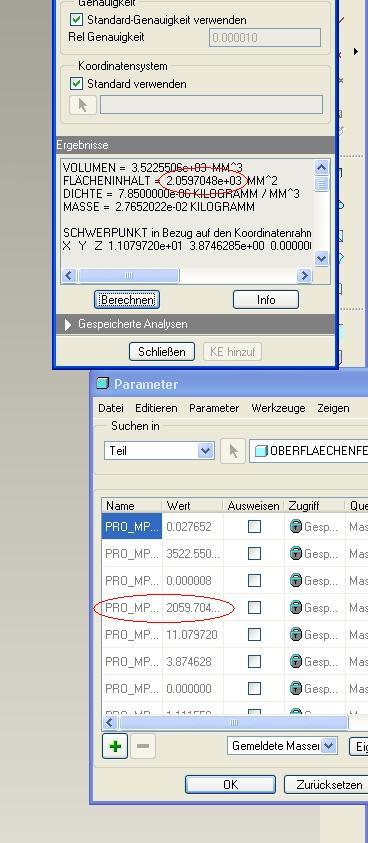Click the minus remove-parameter icon
Screen dimensions: 368x843
(143, 746)
